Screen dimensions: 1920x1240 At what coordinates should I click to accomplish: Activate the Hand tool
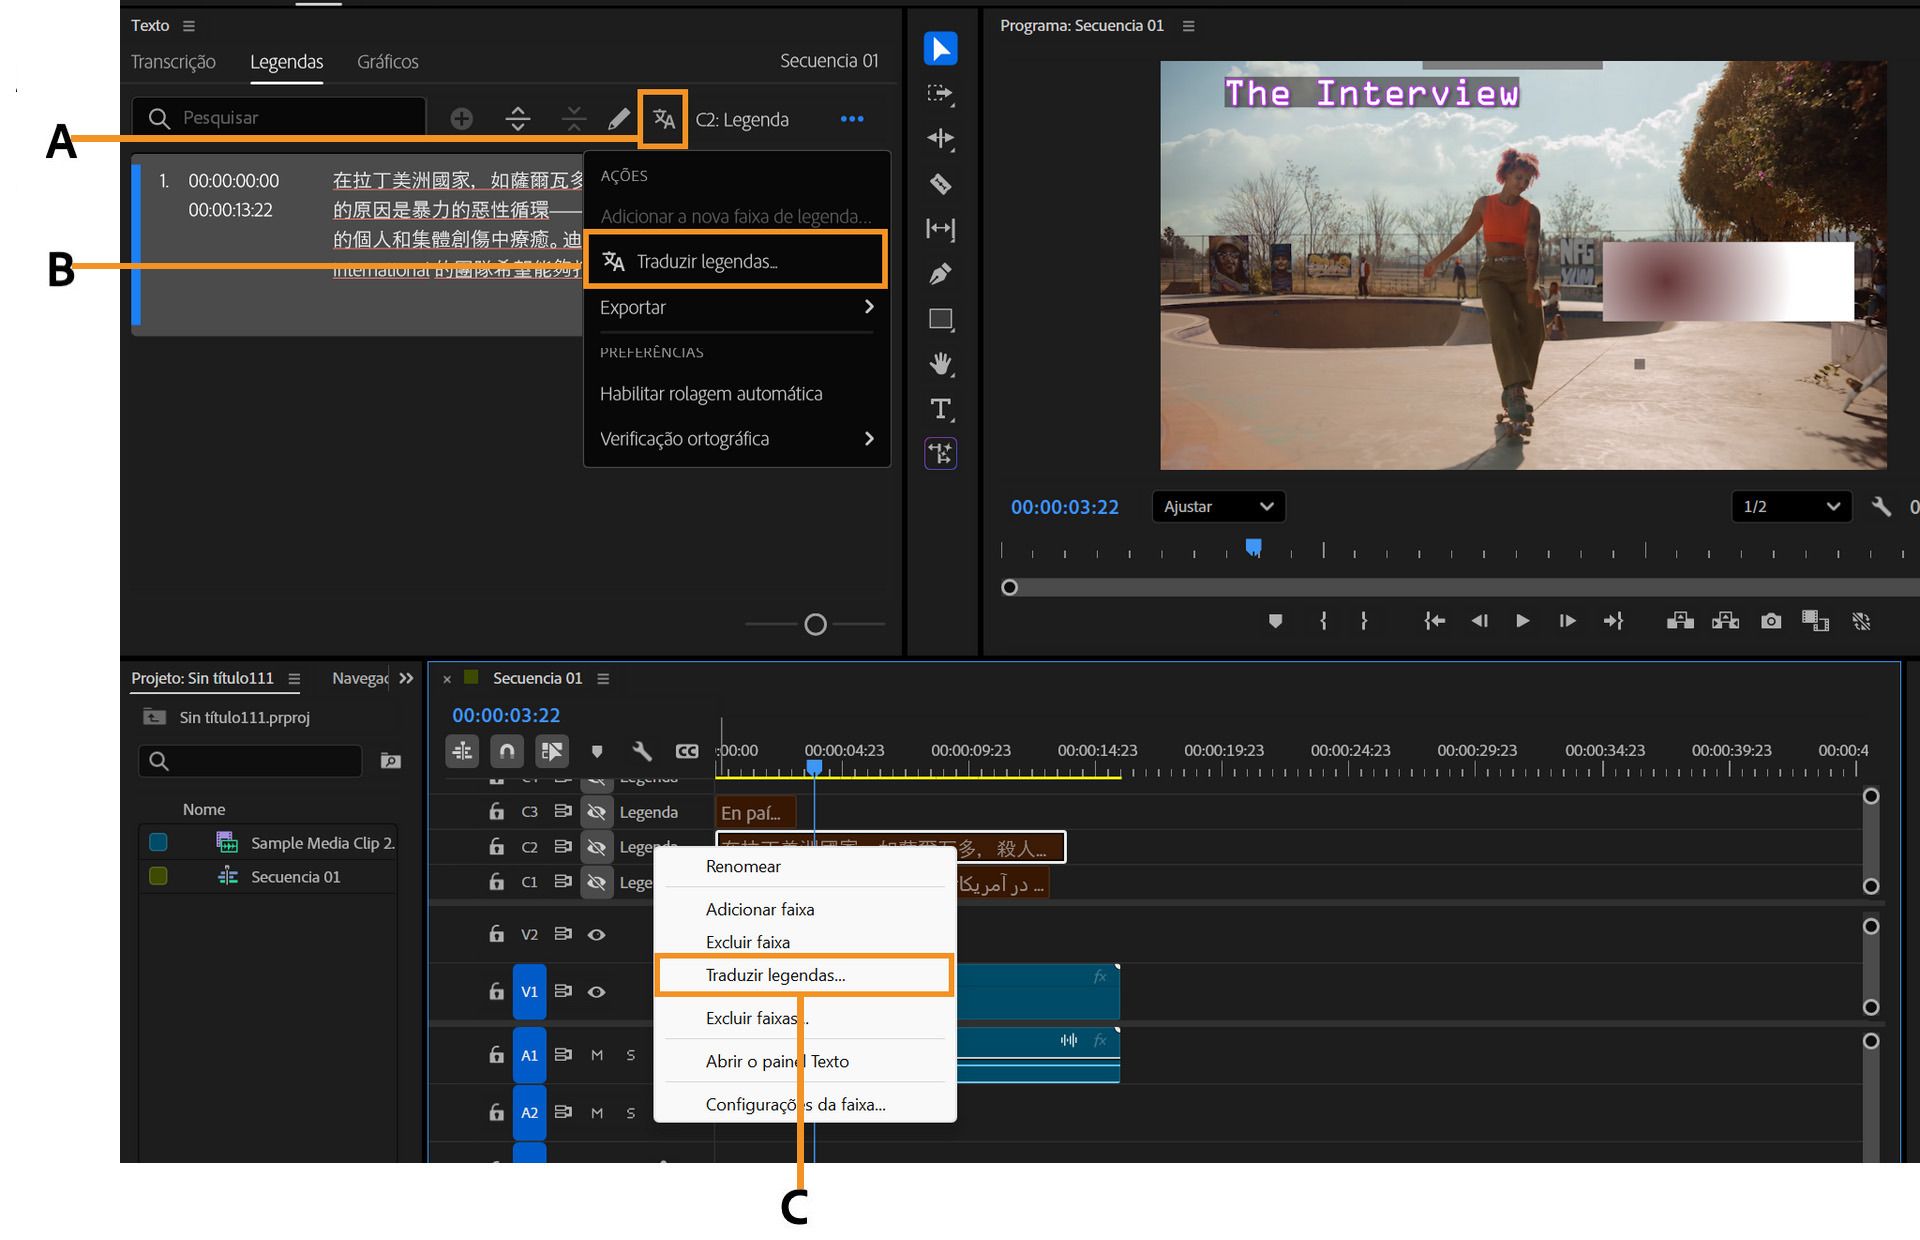[x=940, y=363]
